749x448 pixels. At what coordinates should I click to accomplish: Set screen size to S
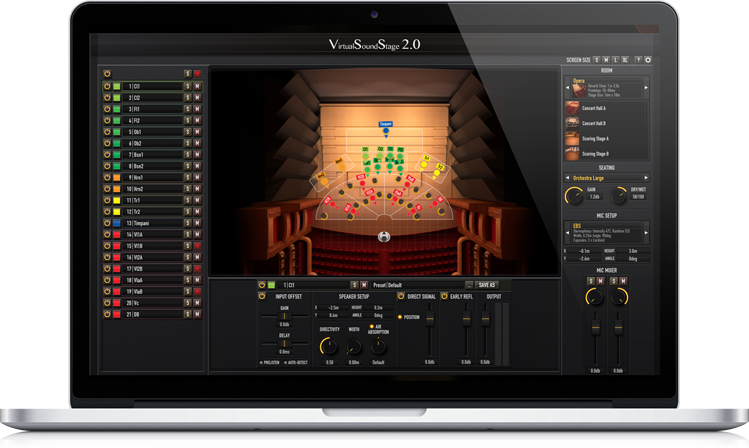596,60
